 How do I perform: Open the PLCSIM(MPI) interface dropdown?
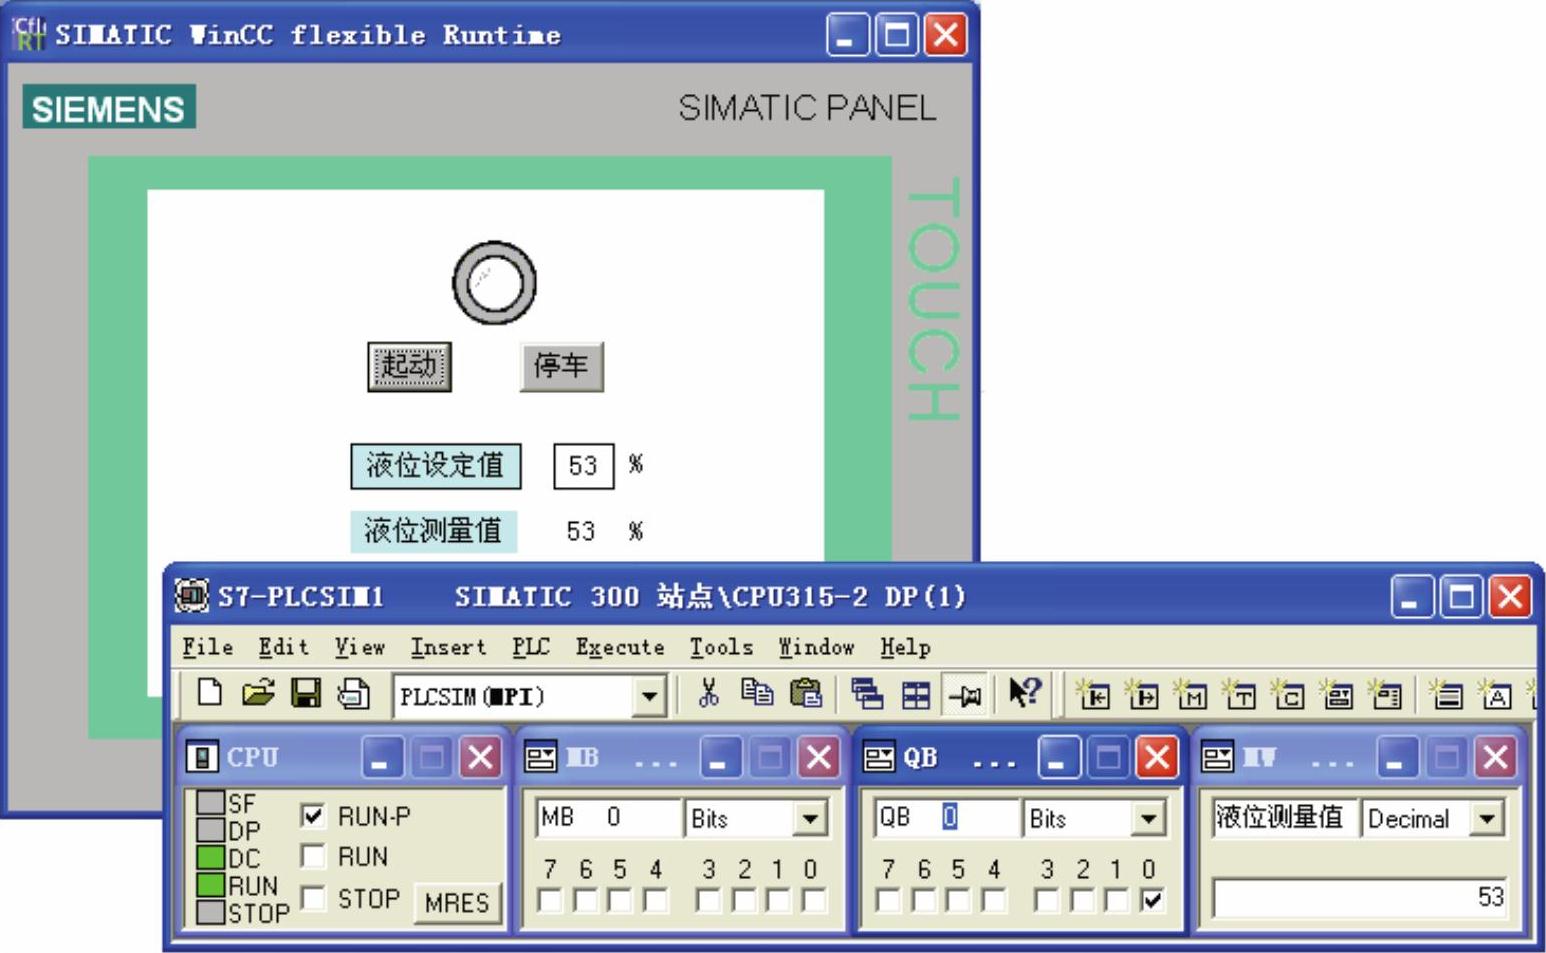[649, 696]
